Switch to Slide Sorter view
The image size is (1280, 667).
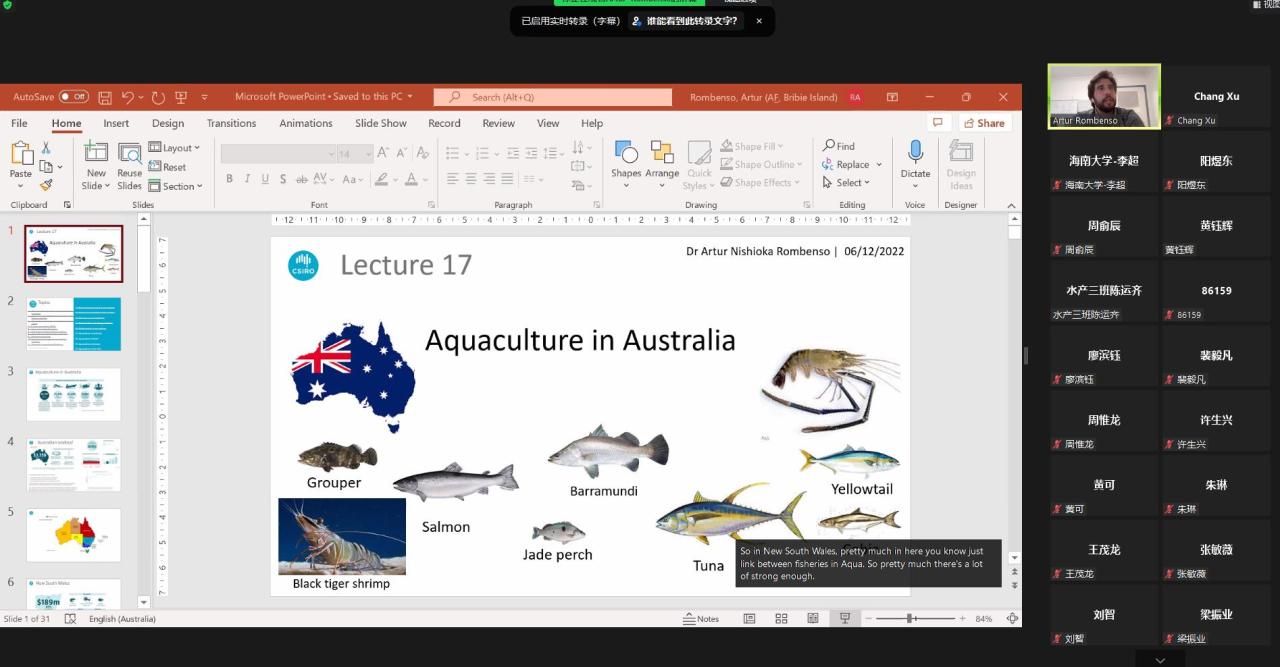[781, 619]
